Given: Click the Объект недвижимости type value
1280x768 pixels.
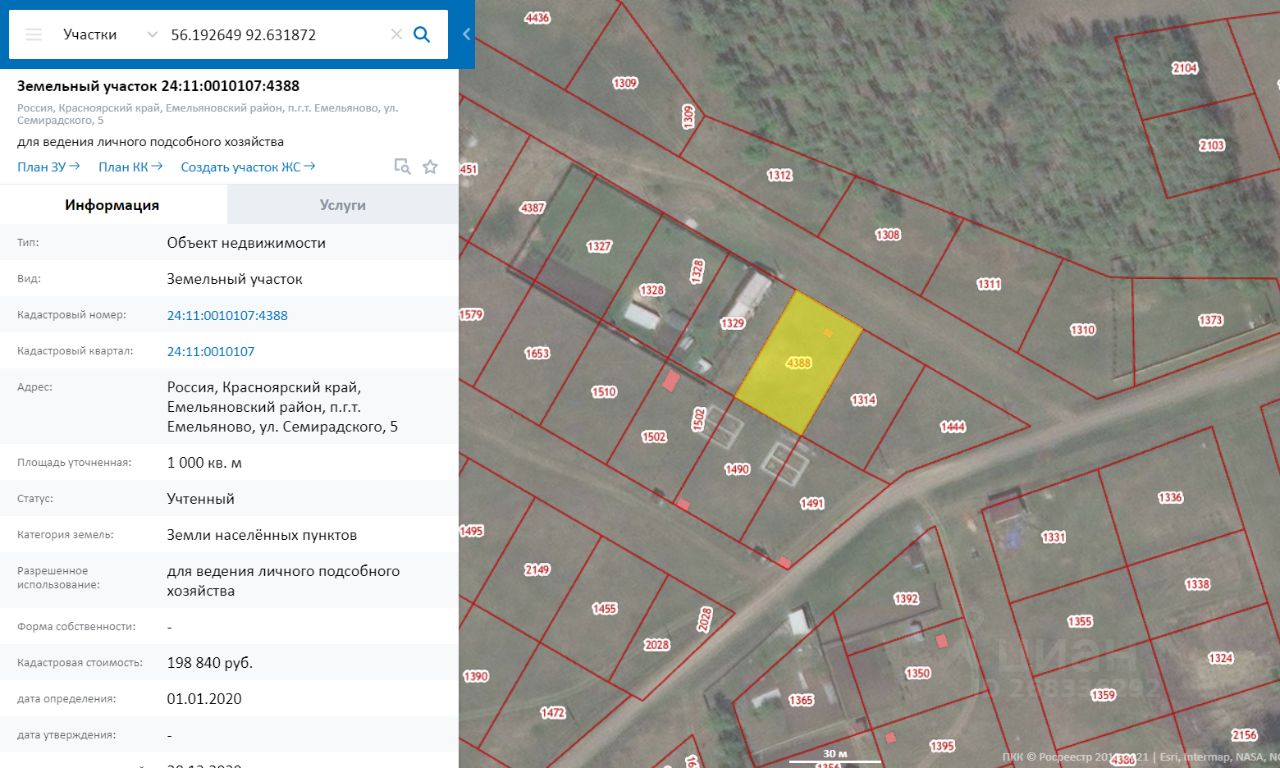Looking at the screenshot, I should tap(246, 243).
